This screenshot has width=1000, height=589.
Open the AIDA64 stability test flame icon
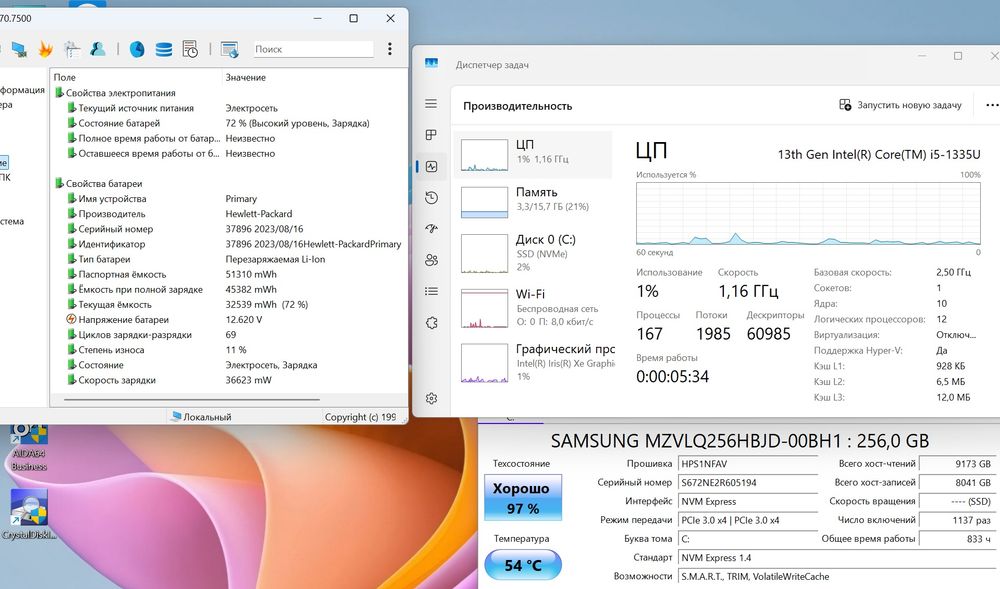tap(45, 49)
